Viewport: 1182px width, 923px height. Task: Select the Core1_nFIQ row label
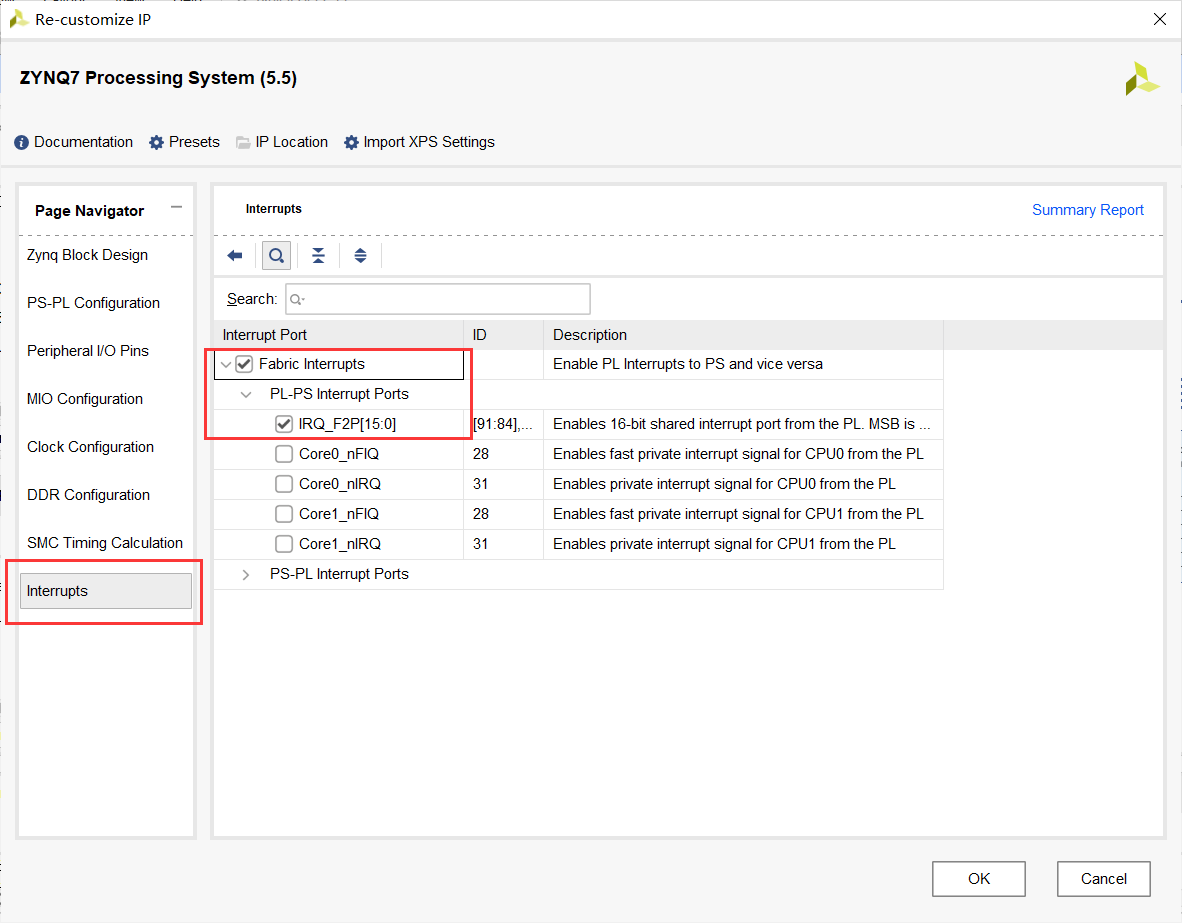(338, 514)
